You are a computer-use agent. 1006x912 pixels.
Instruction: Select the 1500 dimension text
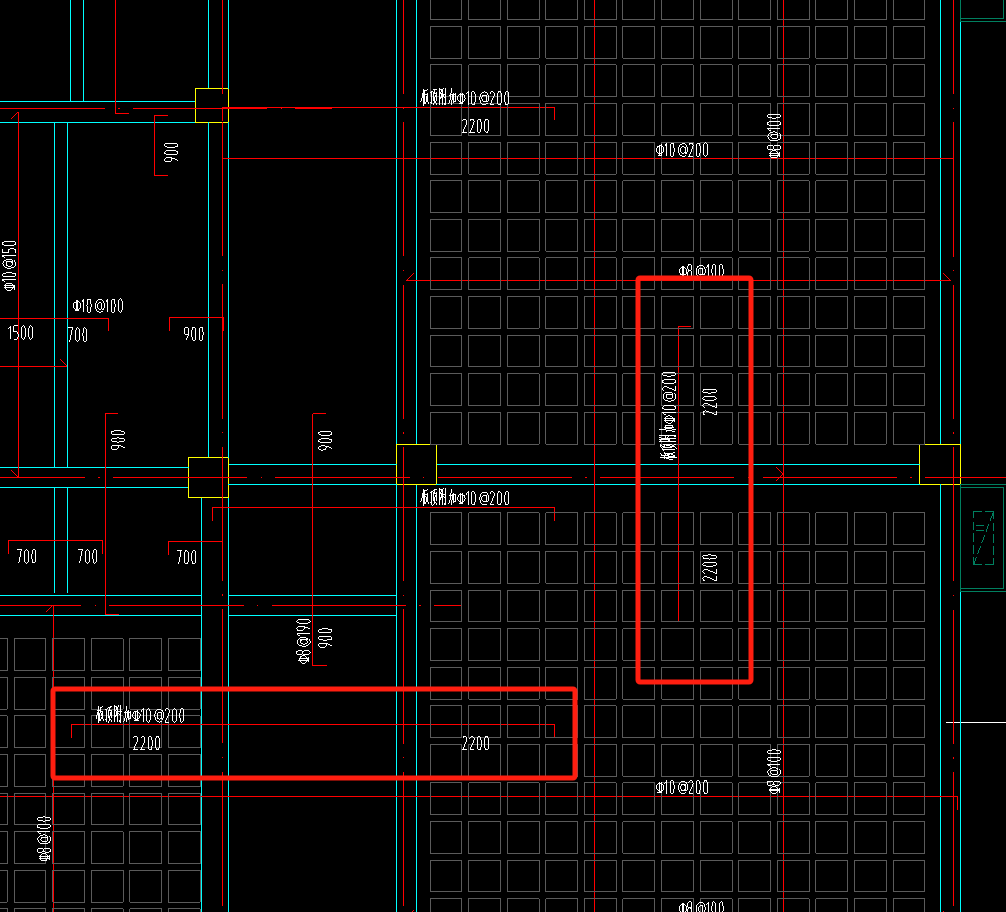pos(20,333)
